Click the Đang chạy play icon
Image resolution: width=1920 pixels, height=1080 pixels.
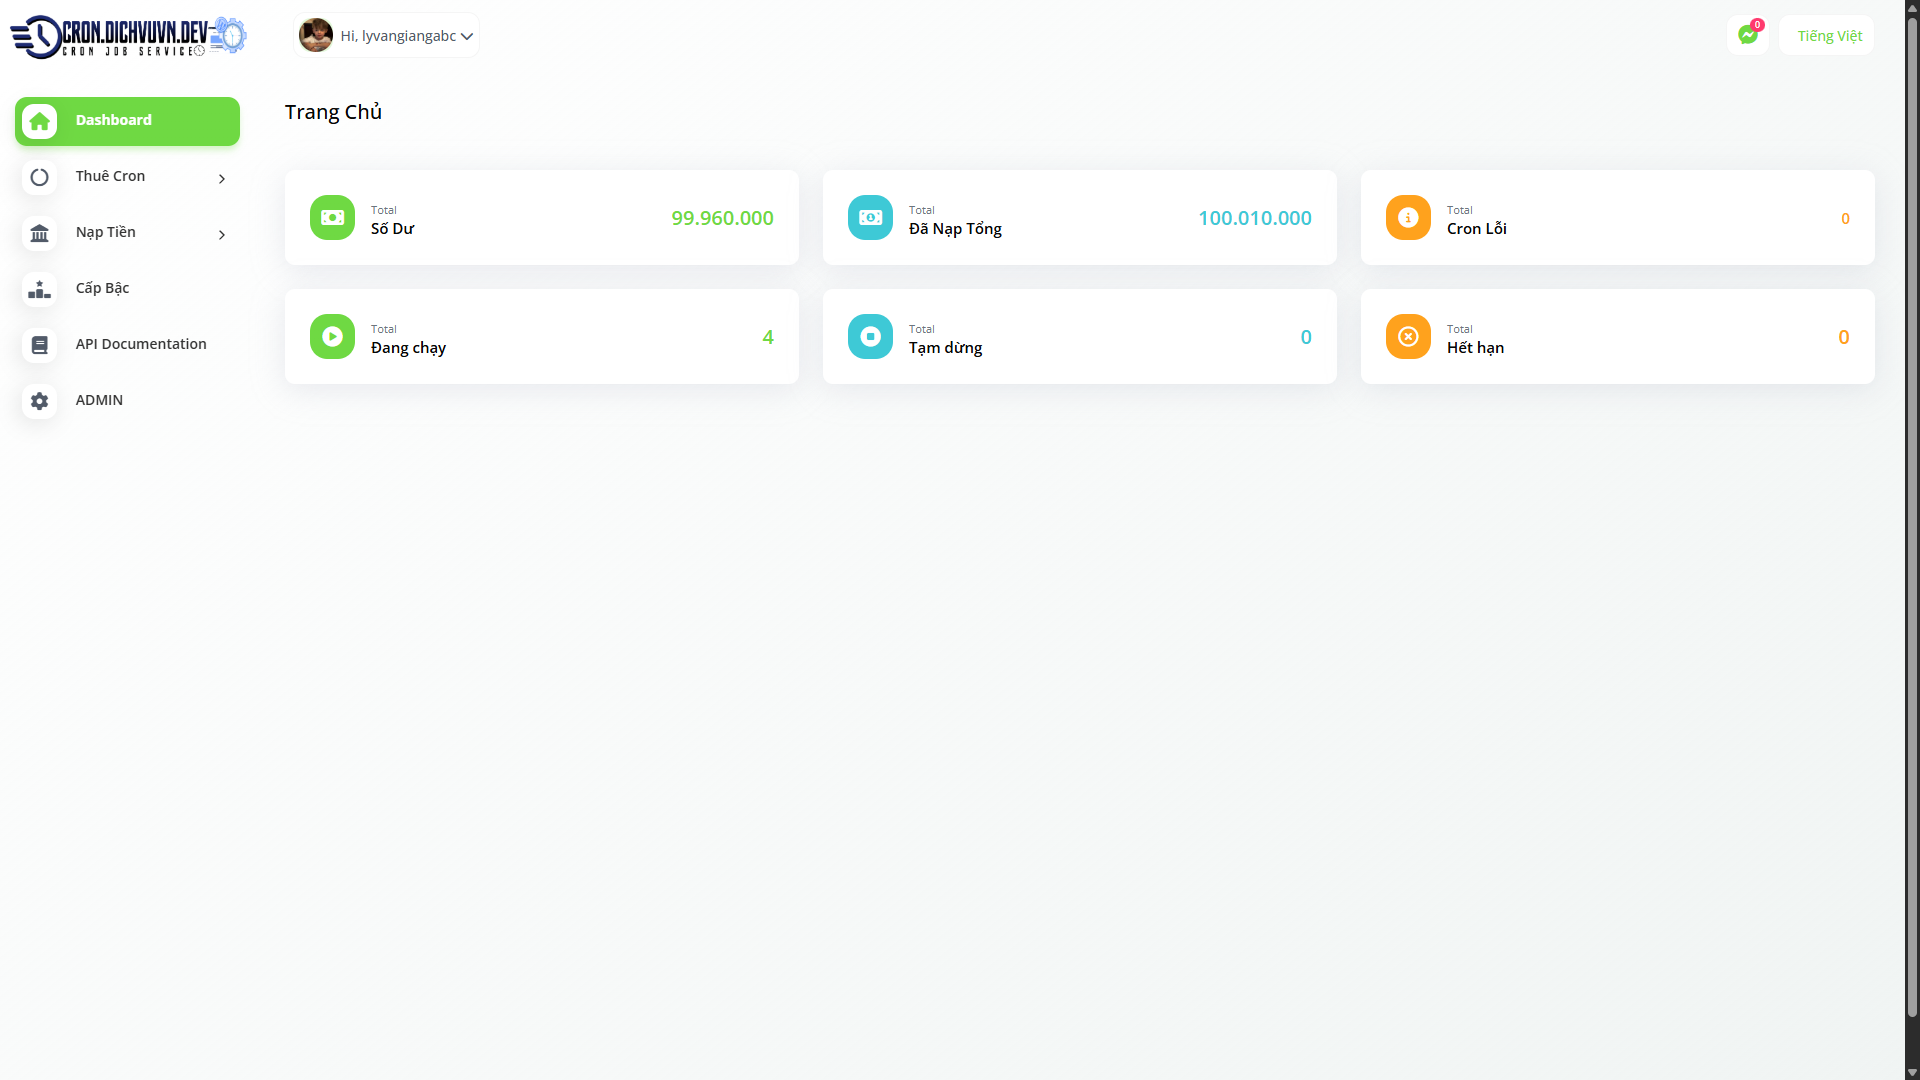(332, 336)
